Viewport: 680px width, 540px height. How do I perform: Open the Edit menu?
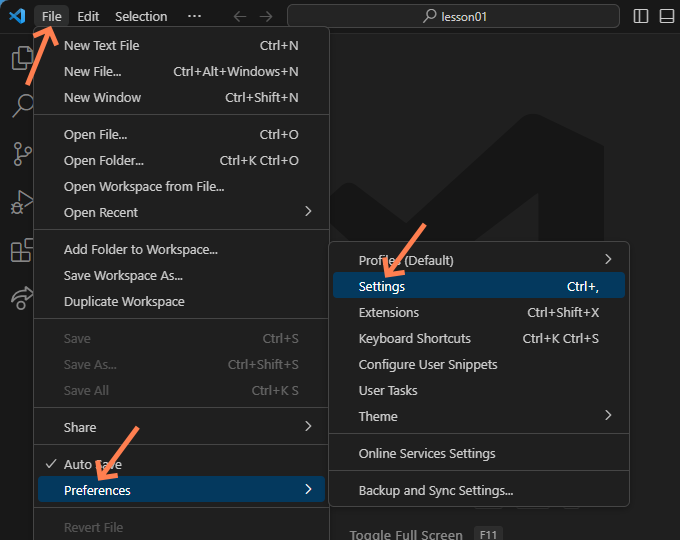pos(88,16)
